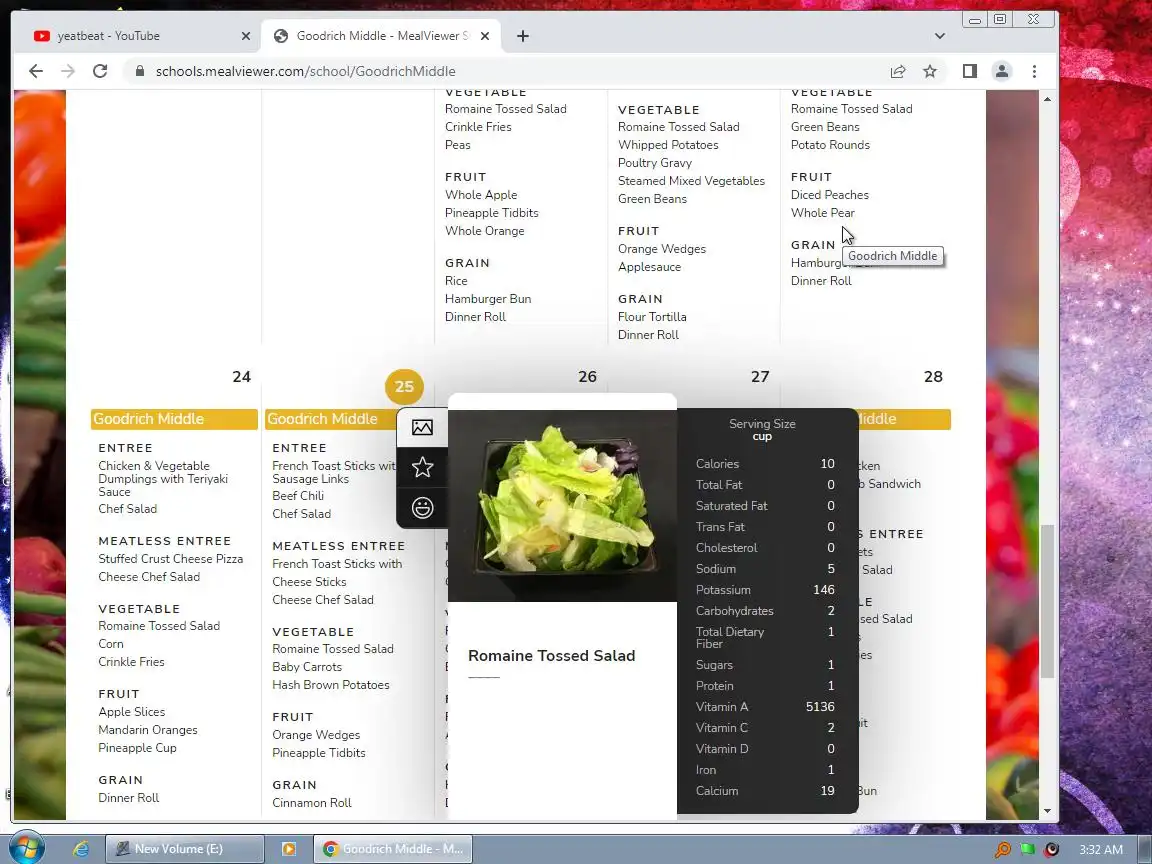Open Beef Chili menu item
The image size is (1152, 864).
pos(298,496)
